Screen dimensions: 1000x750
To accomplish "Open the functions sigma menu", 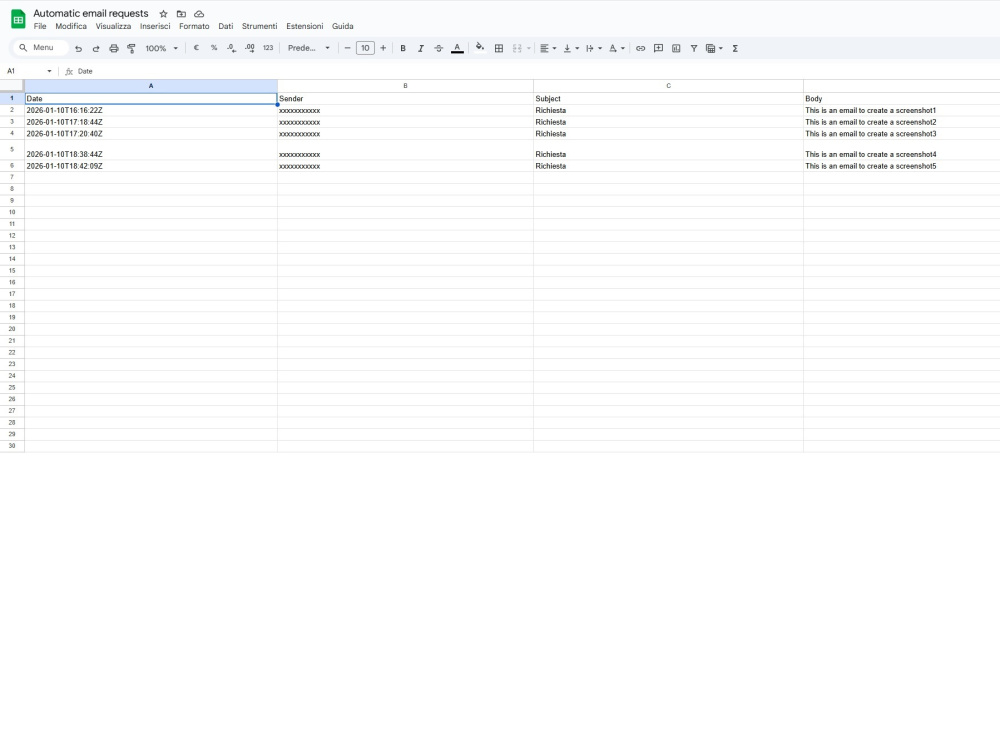I will click(x=735, y=48).
